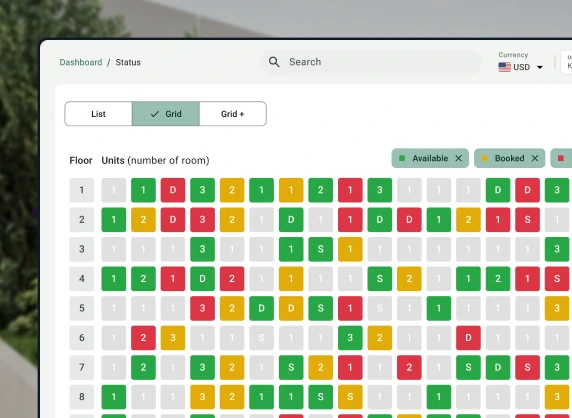Open red S unit on floor 2
This screenshot has width=572, height=418.
[x=527, y=220]
